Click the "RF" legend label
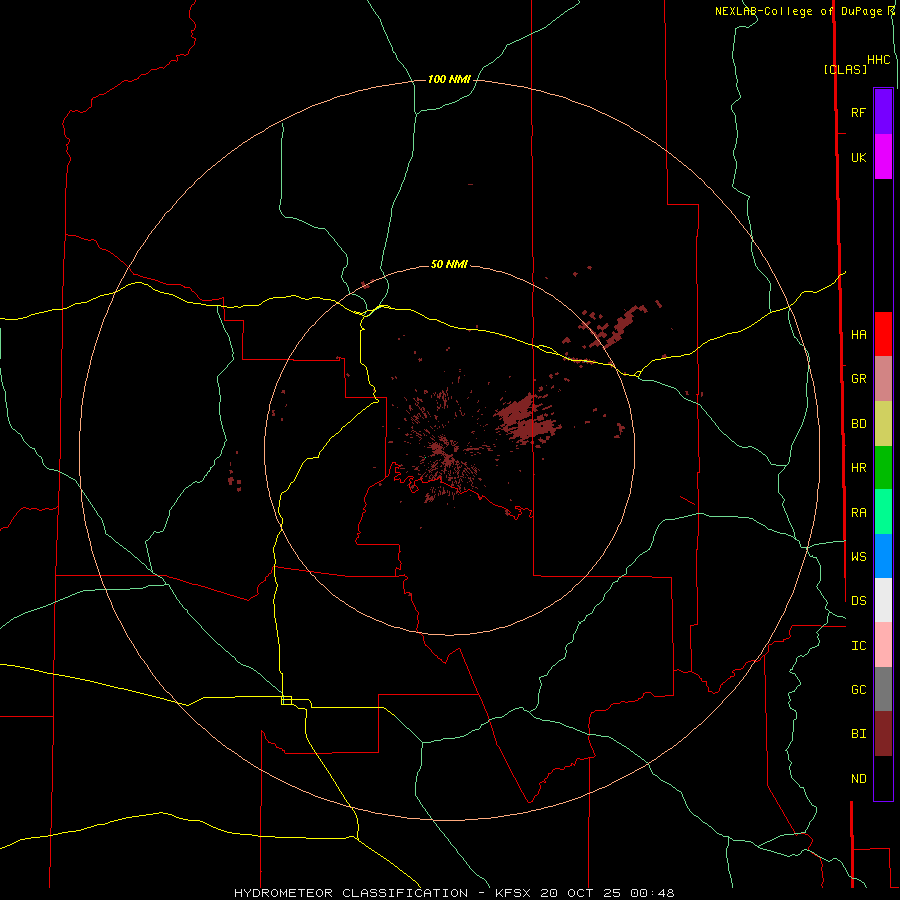The image size is (900, 900). (x=858, y=112)
